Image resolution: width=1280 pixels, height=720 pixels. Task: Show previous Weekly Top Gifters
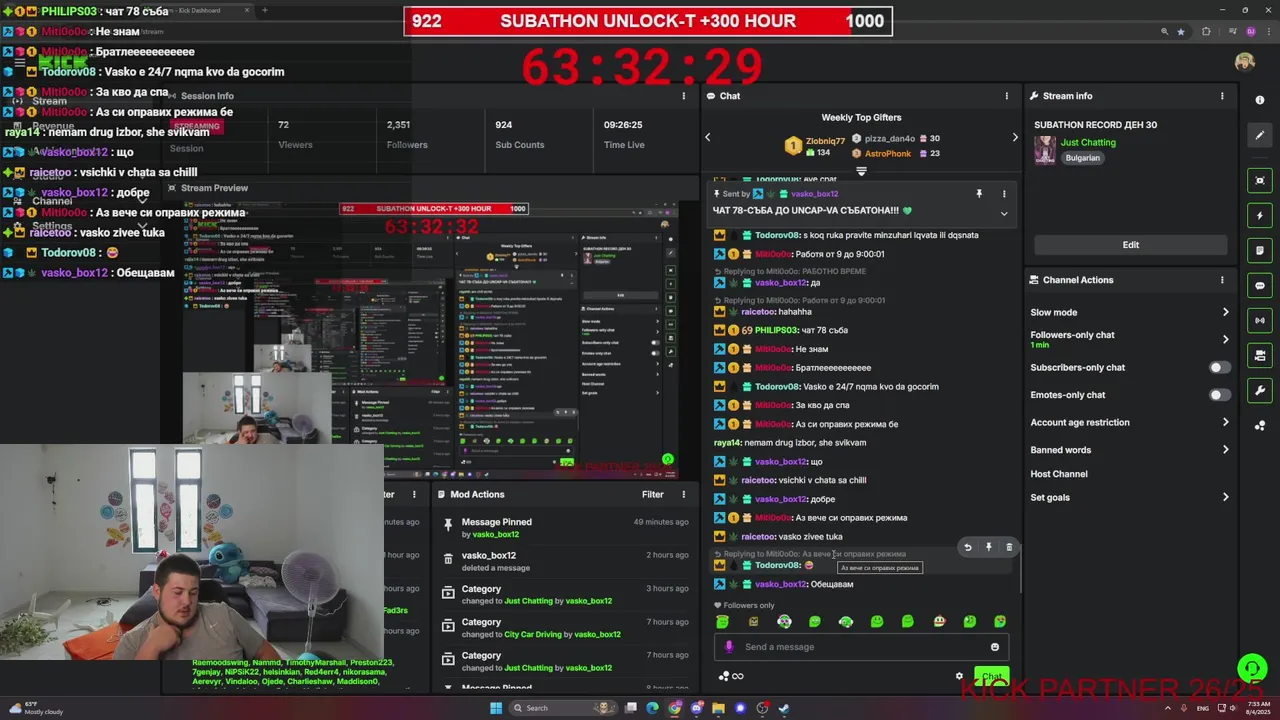click(708, 138)
